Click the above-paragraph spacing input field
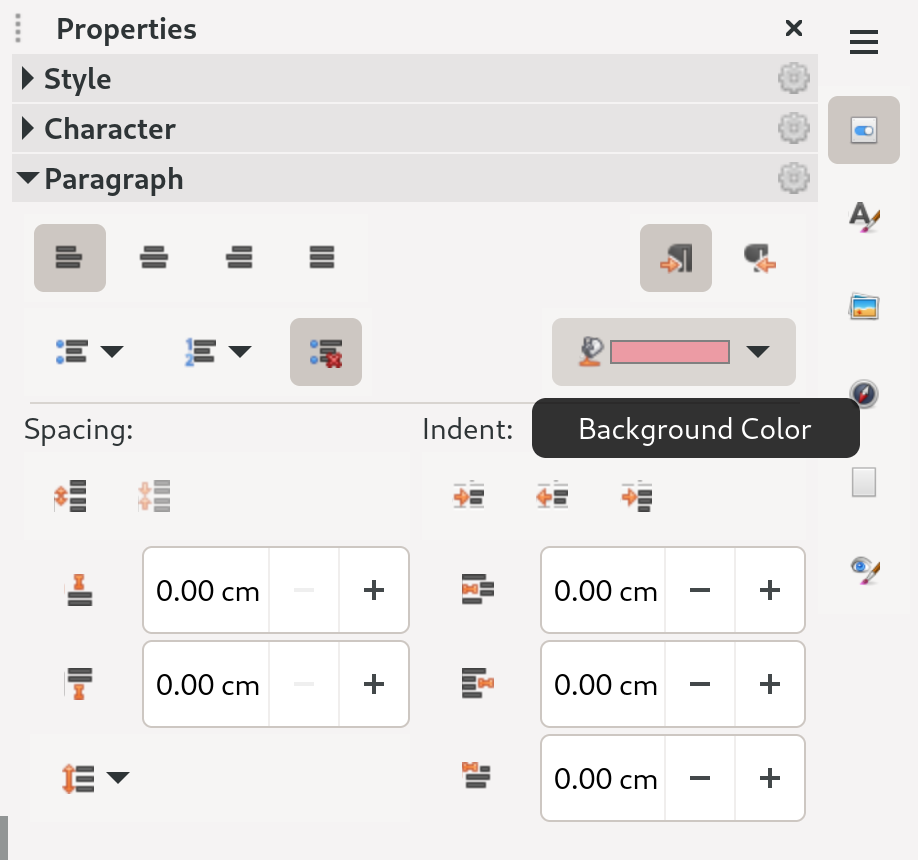The height and width of the screenshot is (860, 918). coord(207,590)
